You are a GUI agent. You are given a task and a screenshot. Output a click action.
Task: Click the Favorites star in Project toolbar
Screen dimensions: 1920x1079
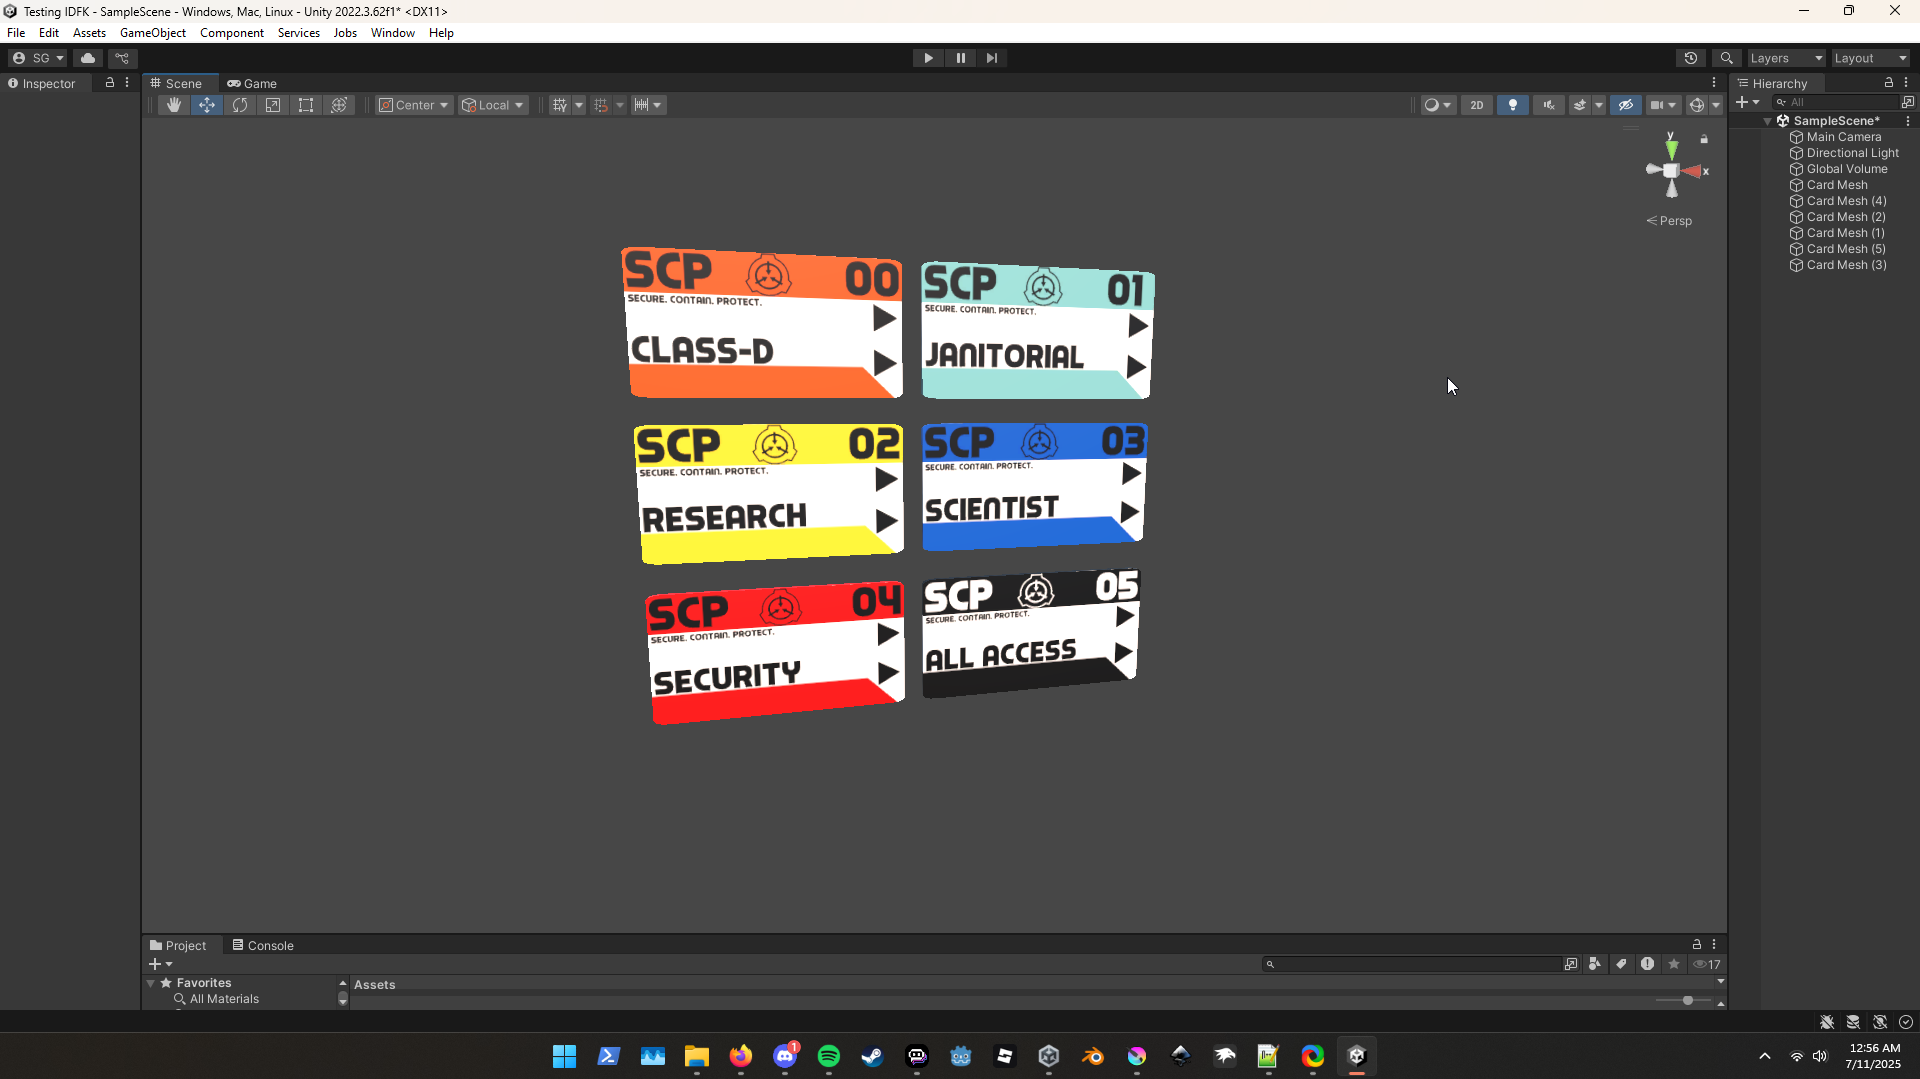point(1674,964)
